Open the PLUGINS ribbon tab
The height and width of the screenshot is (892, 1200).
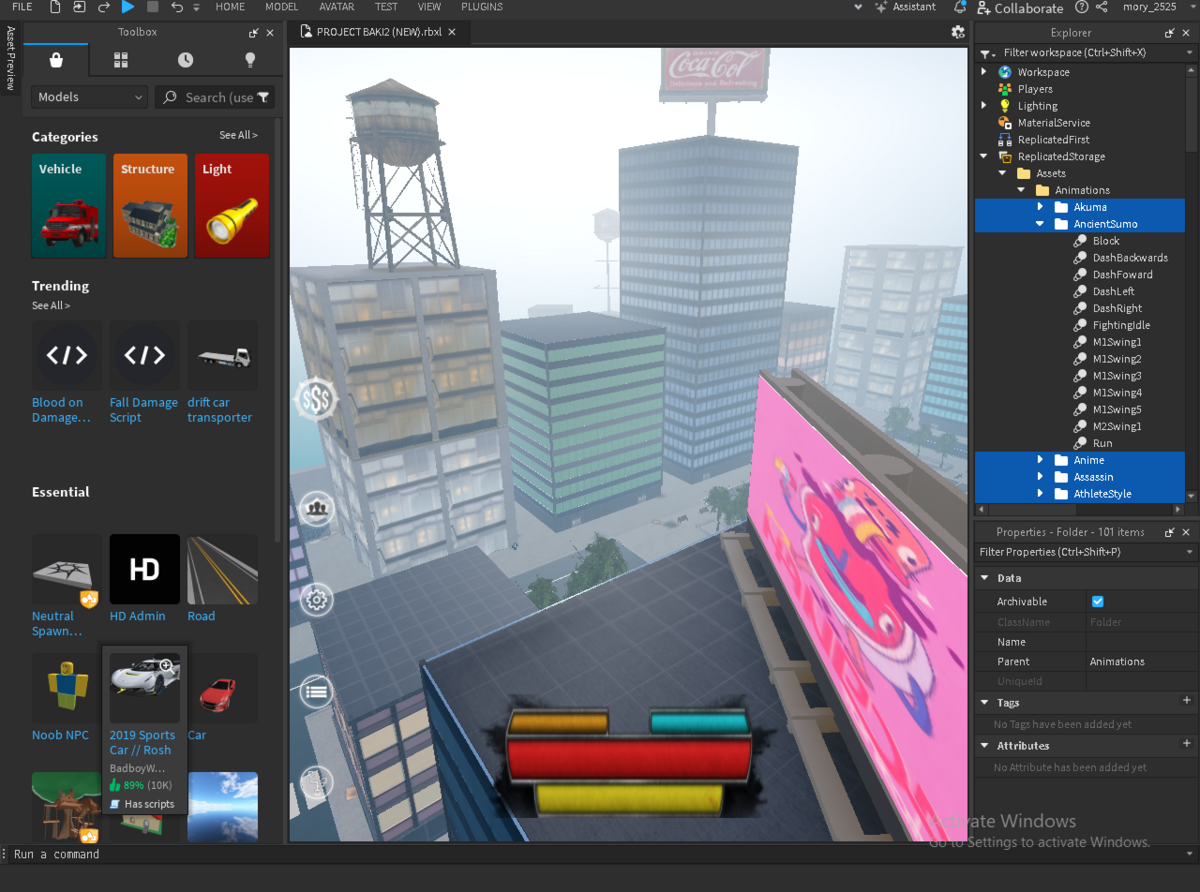click(x=482, y=7)
